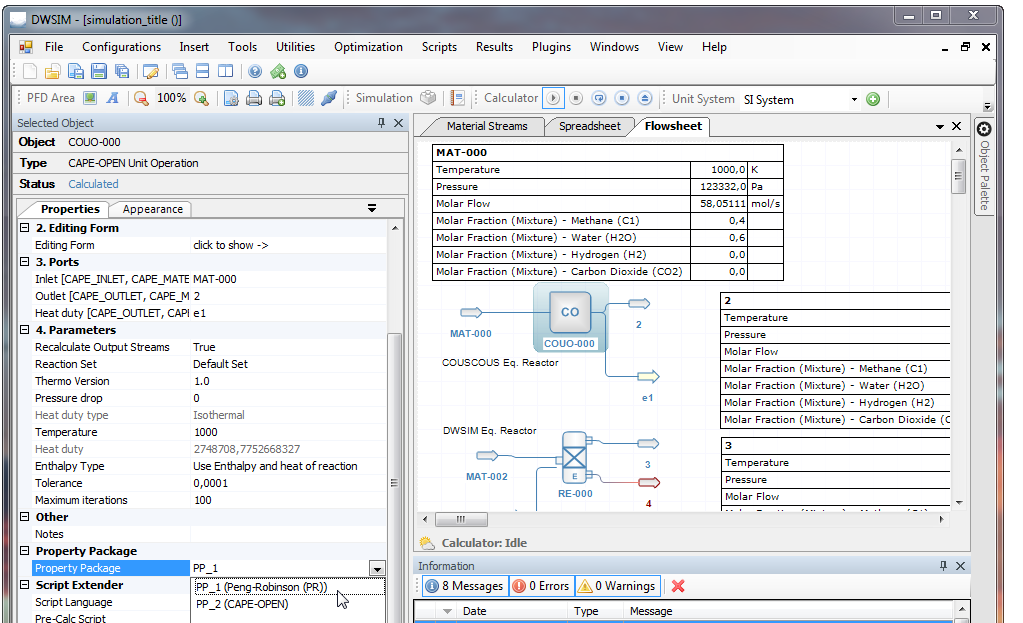Screen dimensions: 1023x623
Task: Click the Simulation configure brick icon
Action: (x=428, y=98)
